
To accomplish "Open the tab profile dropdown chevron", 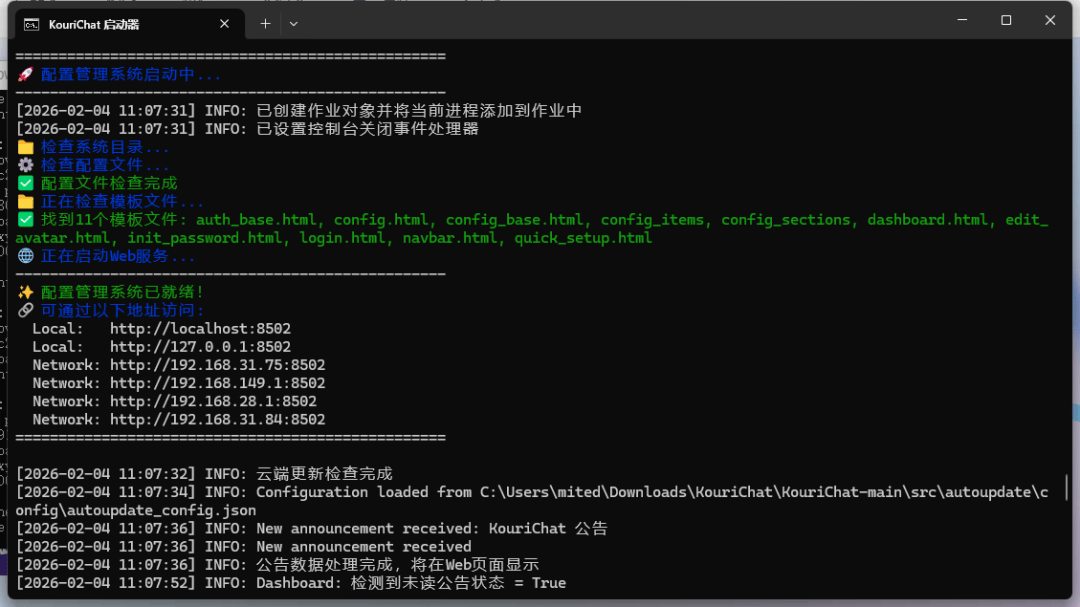I will (x=293, y=24).
